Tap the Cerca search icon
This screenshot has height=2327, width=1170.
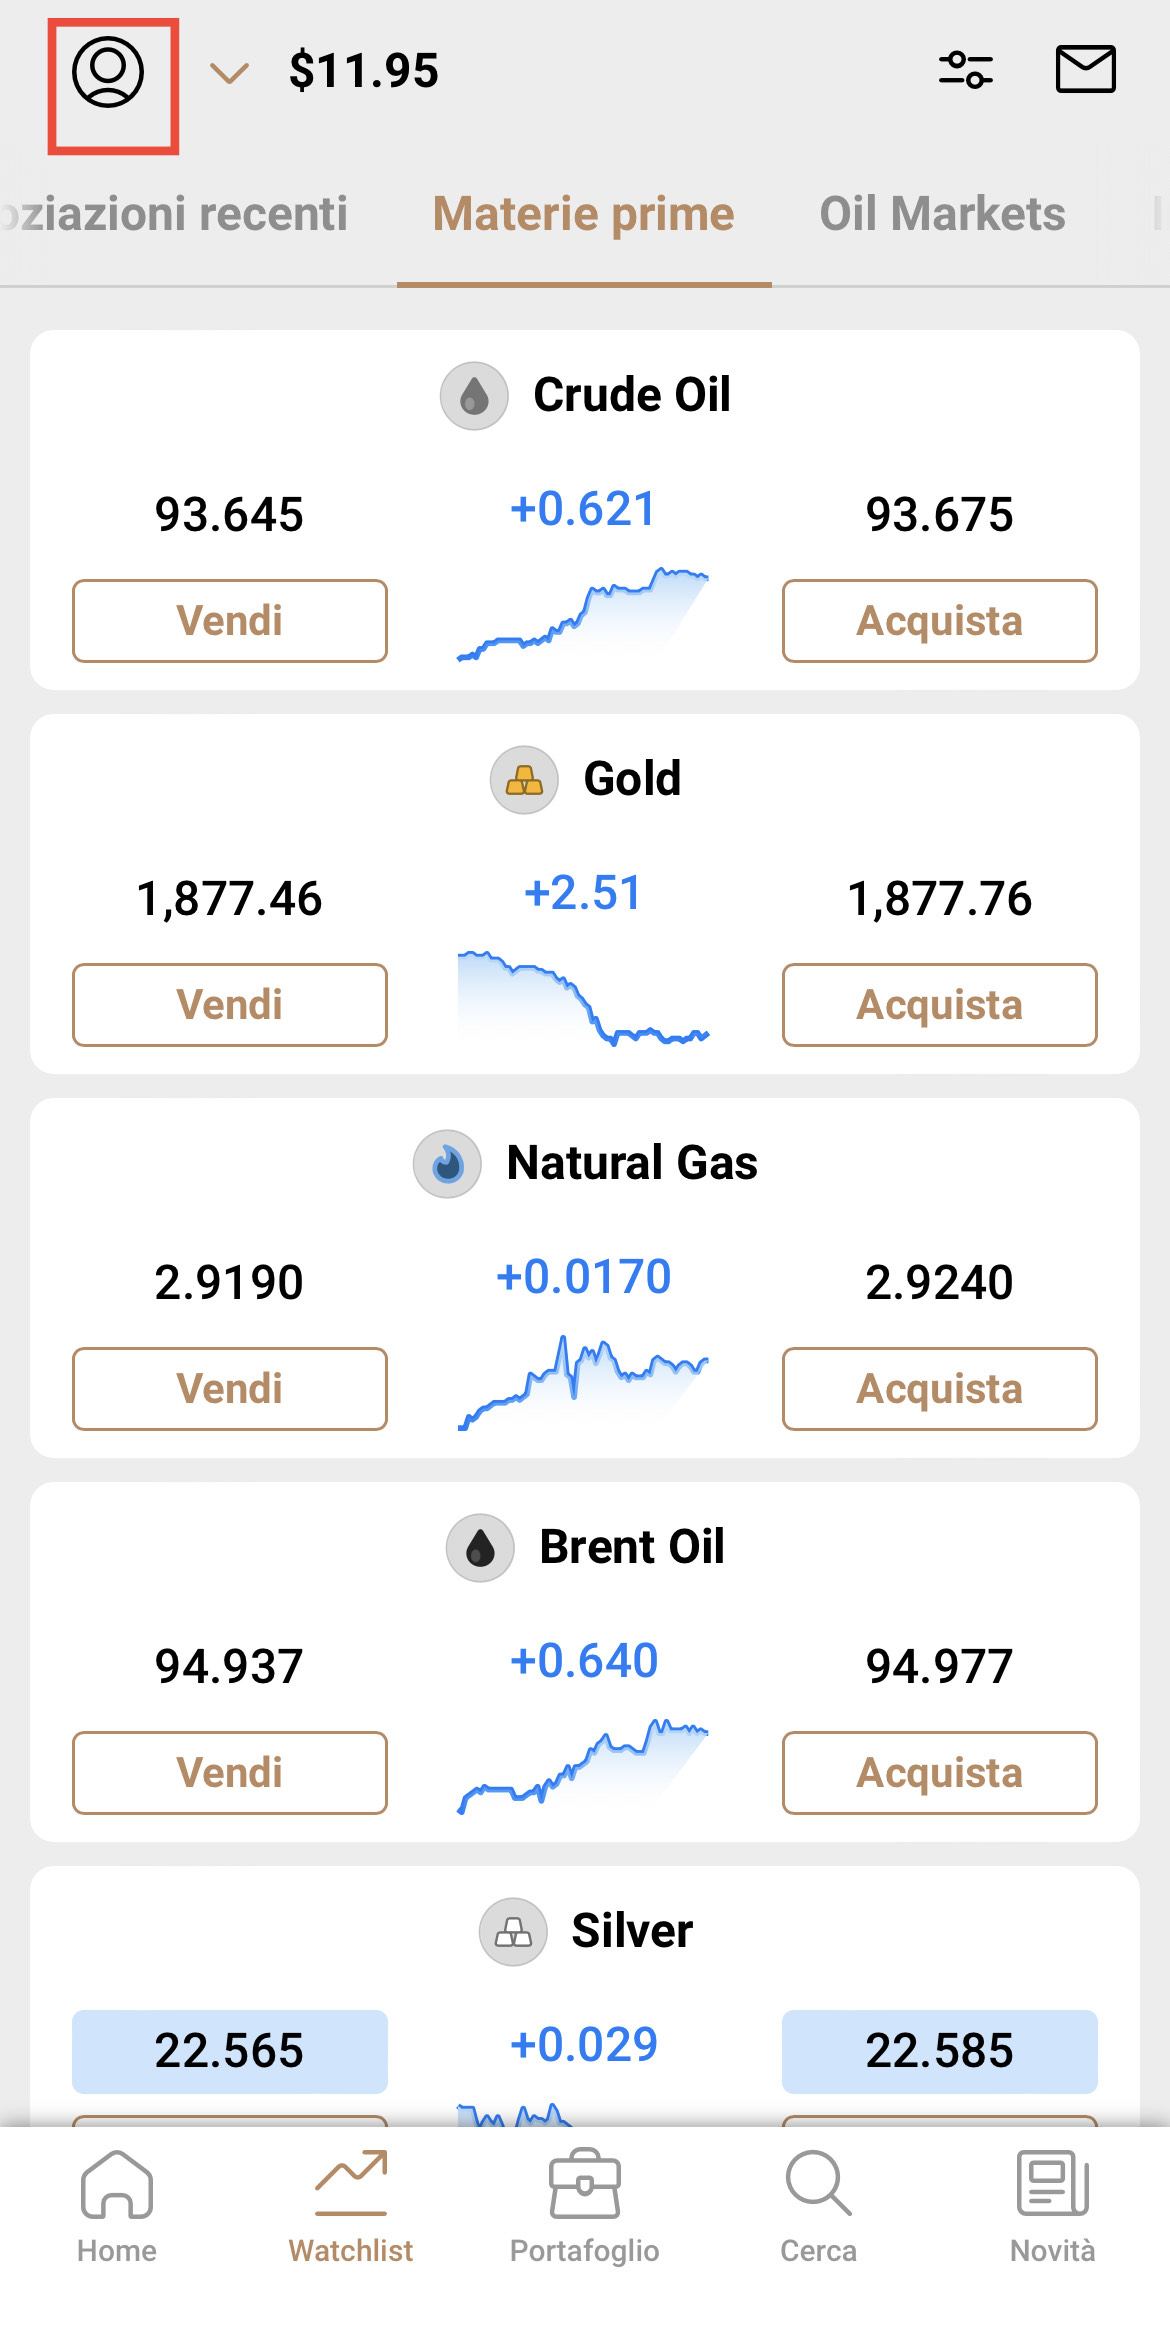[x=818, y=2184]
